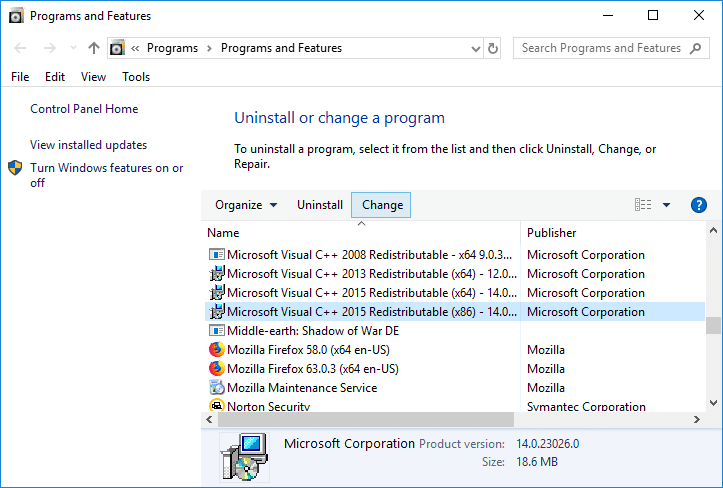Click the search magnifier icon
Image resolution: width=723 pixels, height=488 pixels.
coord(697,48)
